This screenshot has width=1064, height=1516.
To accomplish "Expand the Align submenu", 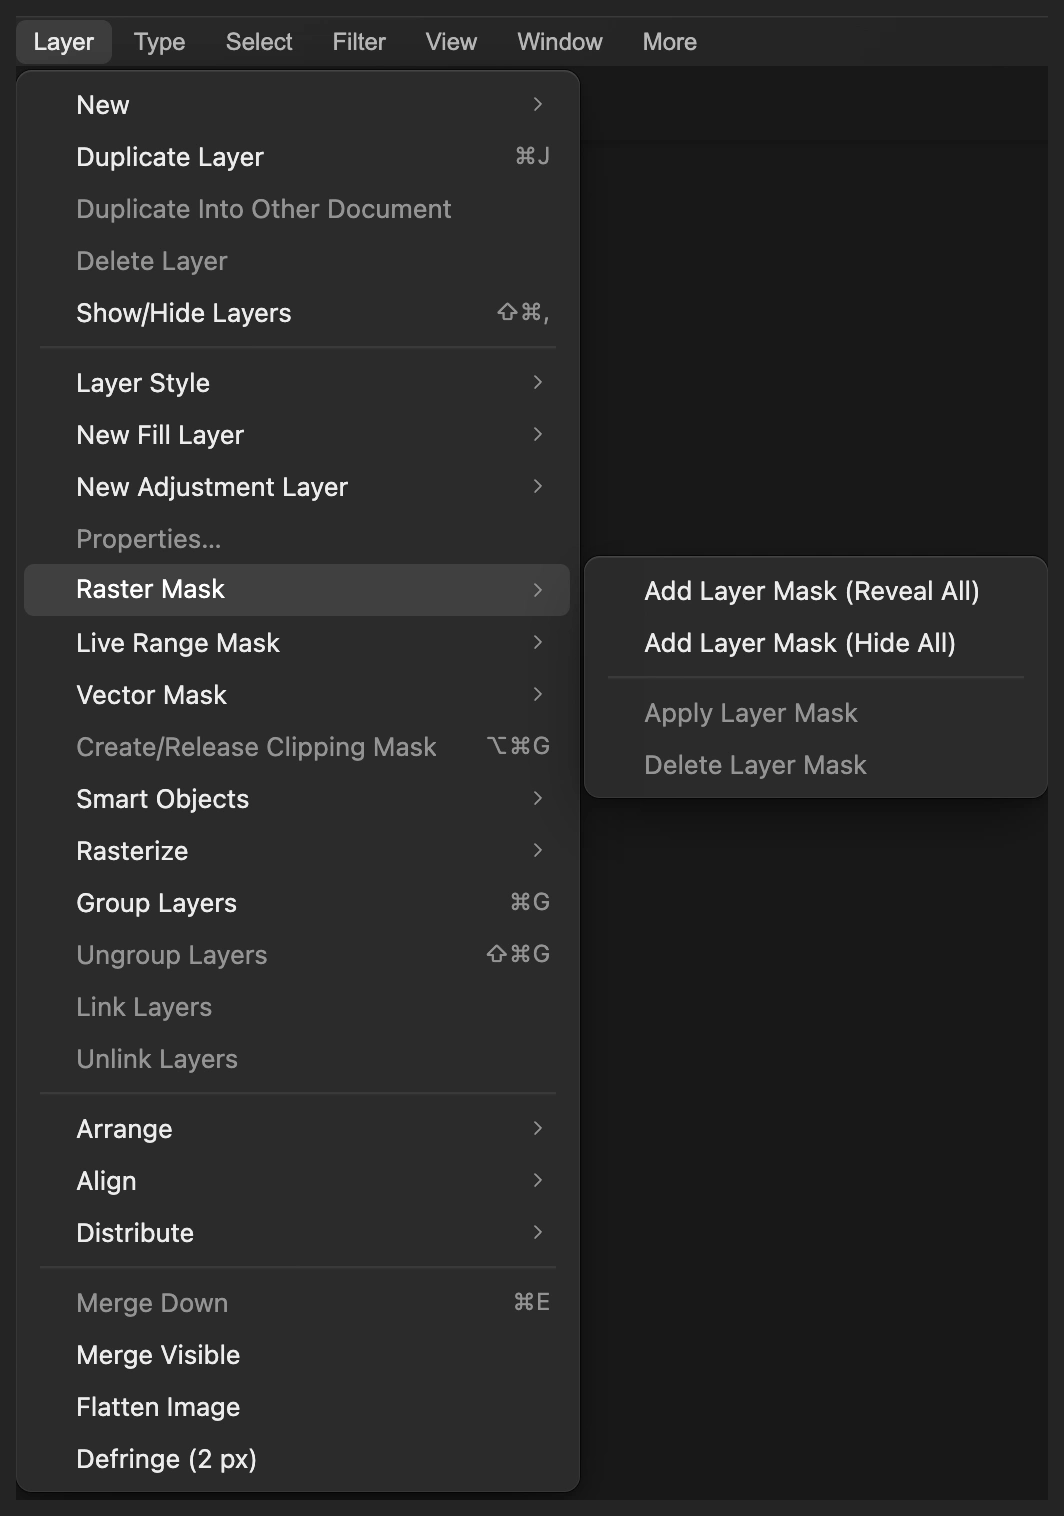I will click(x=297, y=1181).
